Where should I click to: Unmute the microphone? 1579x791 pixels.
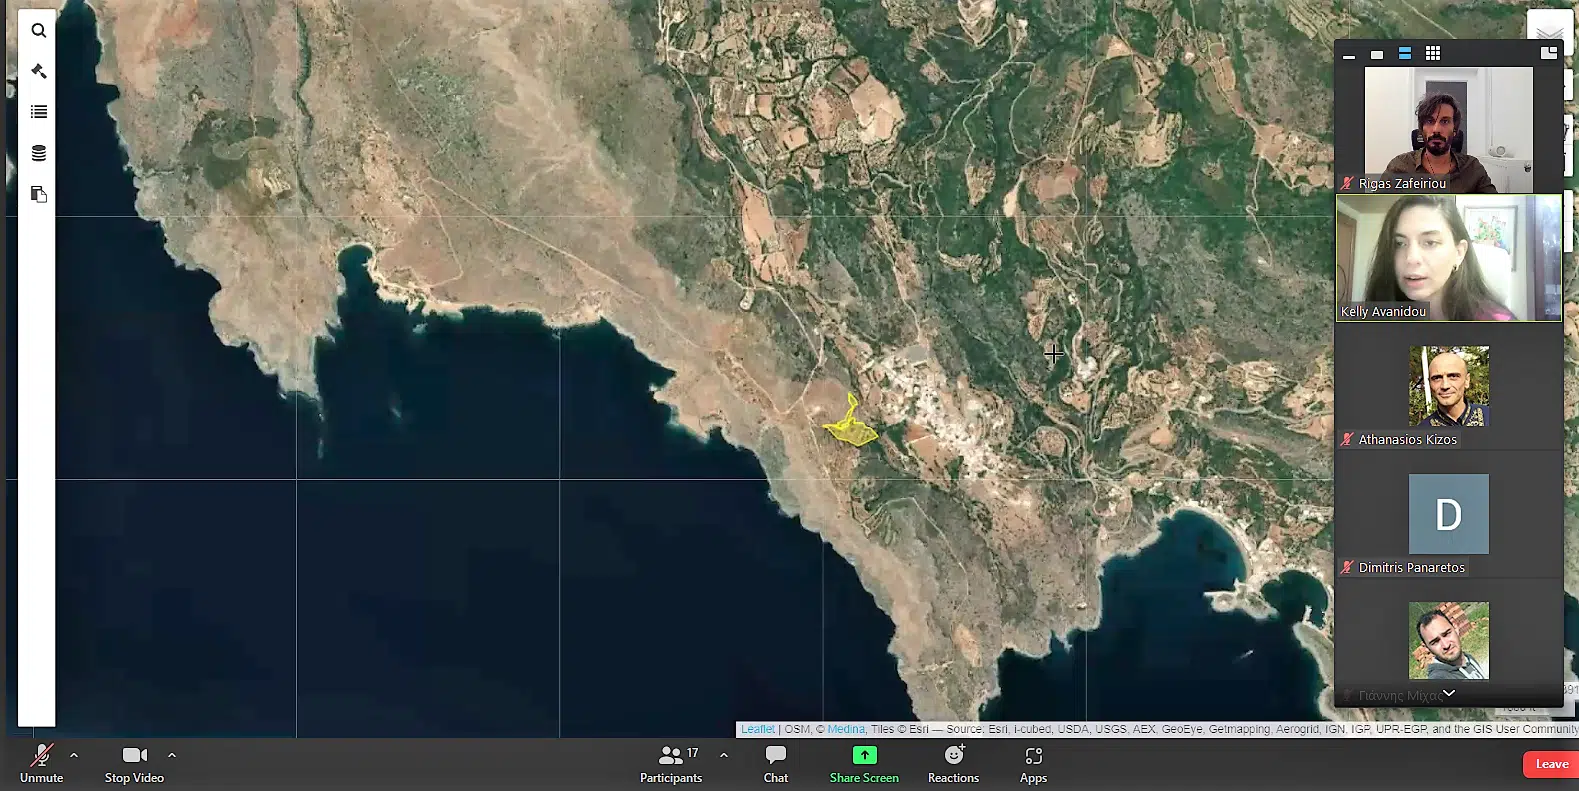(x=41, y=764)
